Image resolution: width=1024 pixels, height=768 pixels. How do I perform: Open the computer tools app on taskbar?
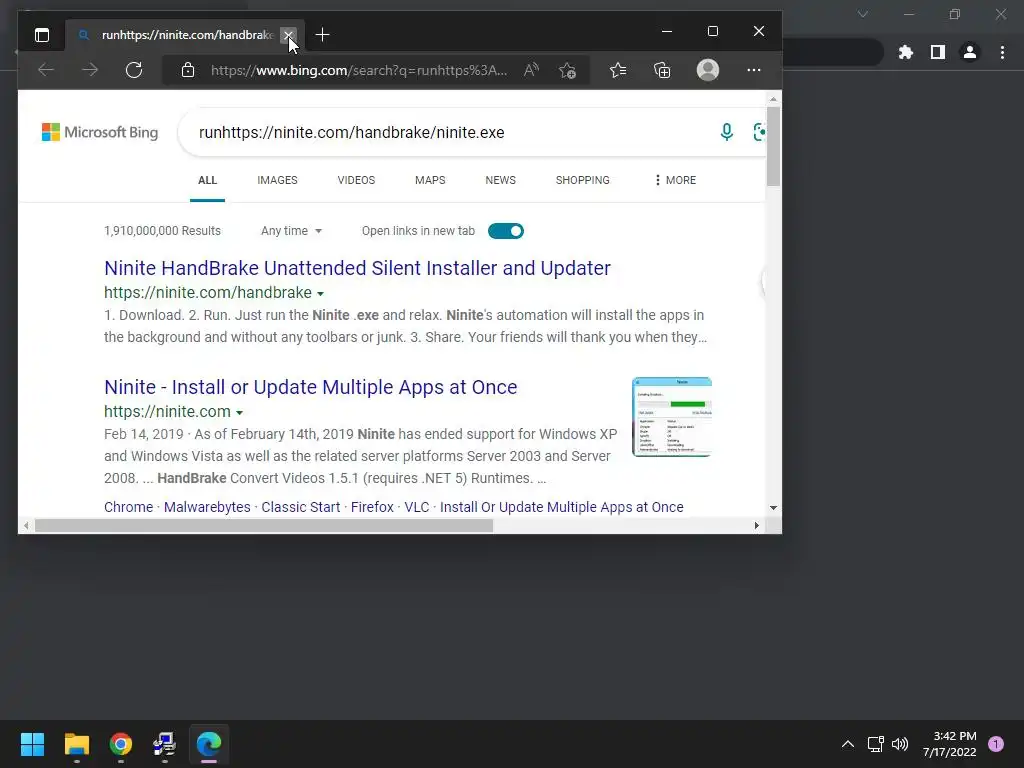click(x=165, y=744)
